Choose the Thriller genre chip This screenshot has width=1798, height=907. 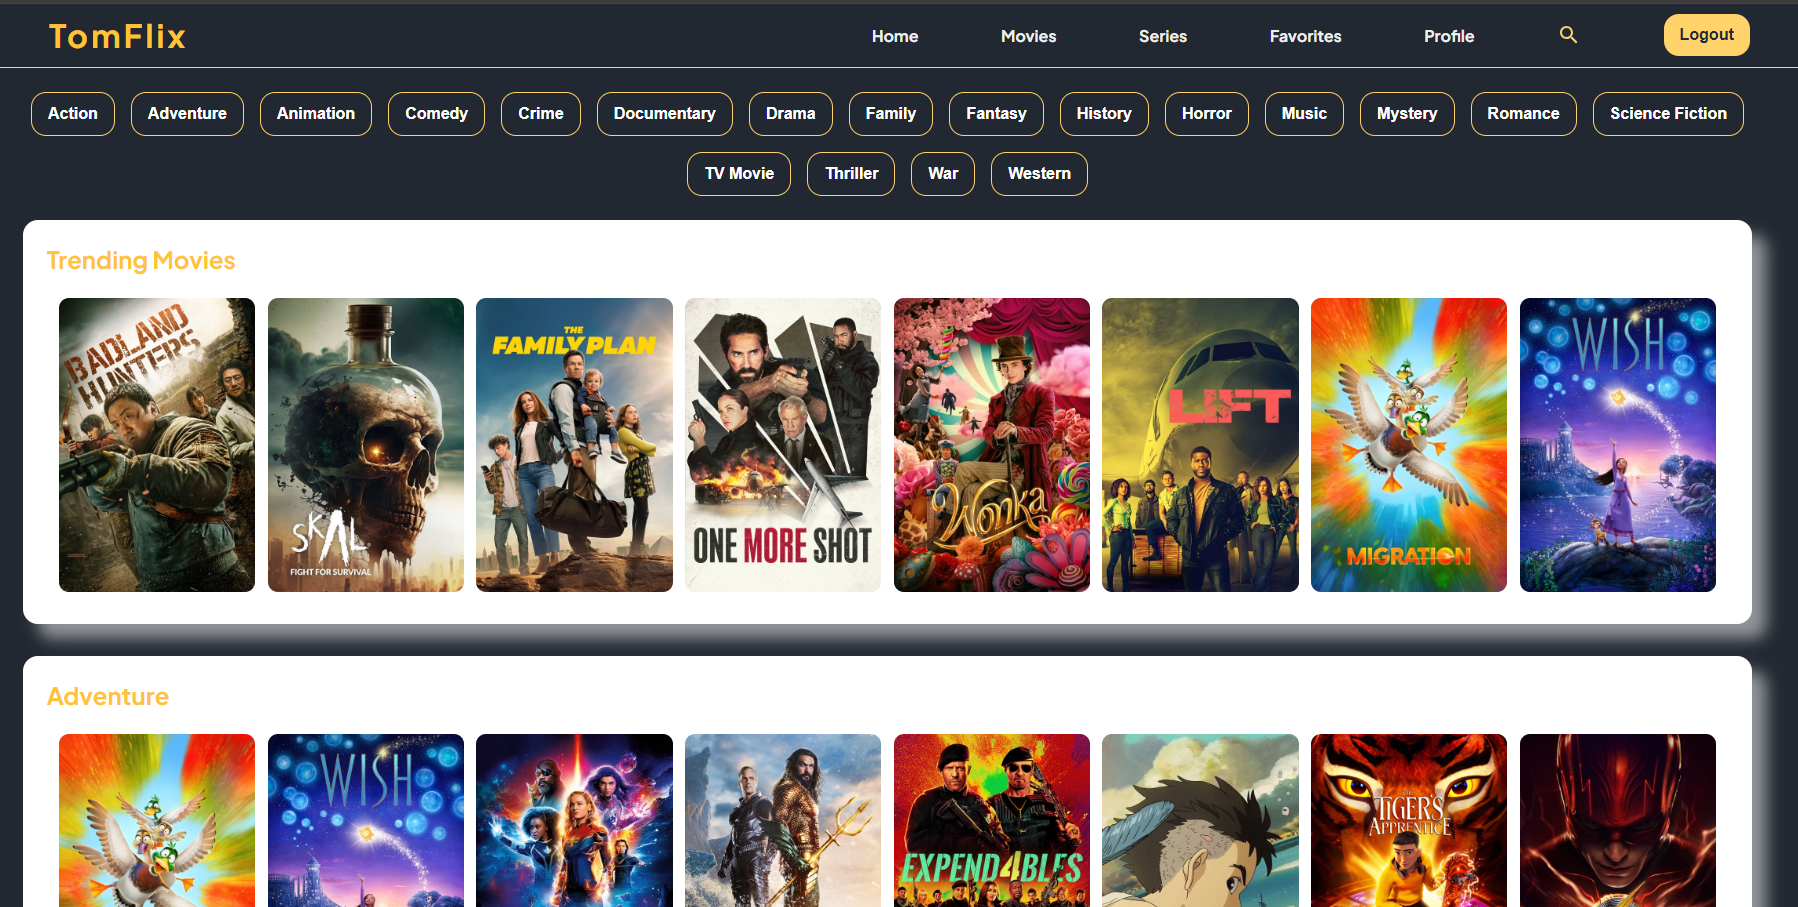click(851, 174)
